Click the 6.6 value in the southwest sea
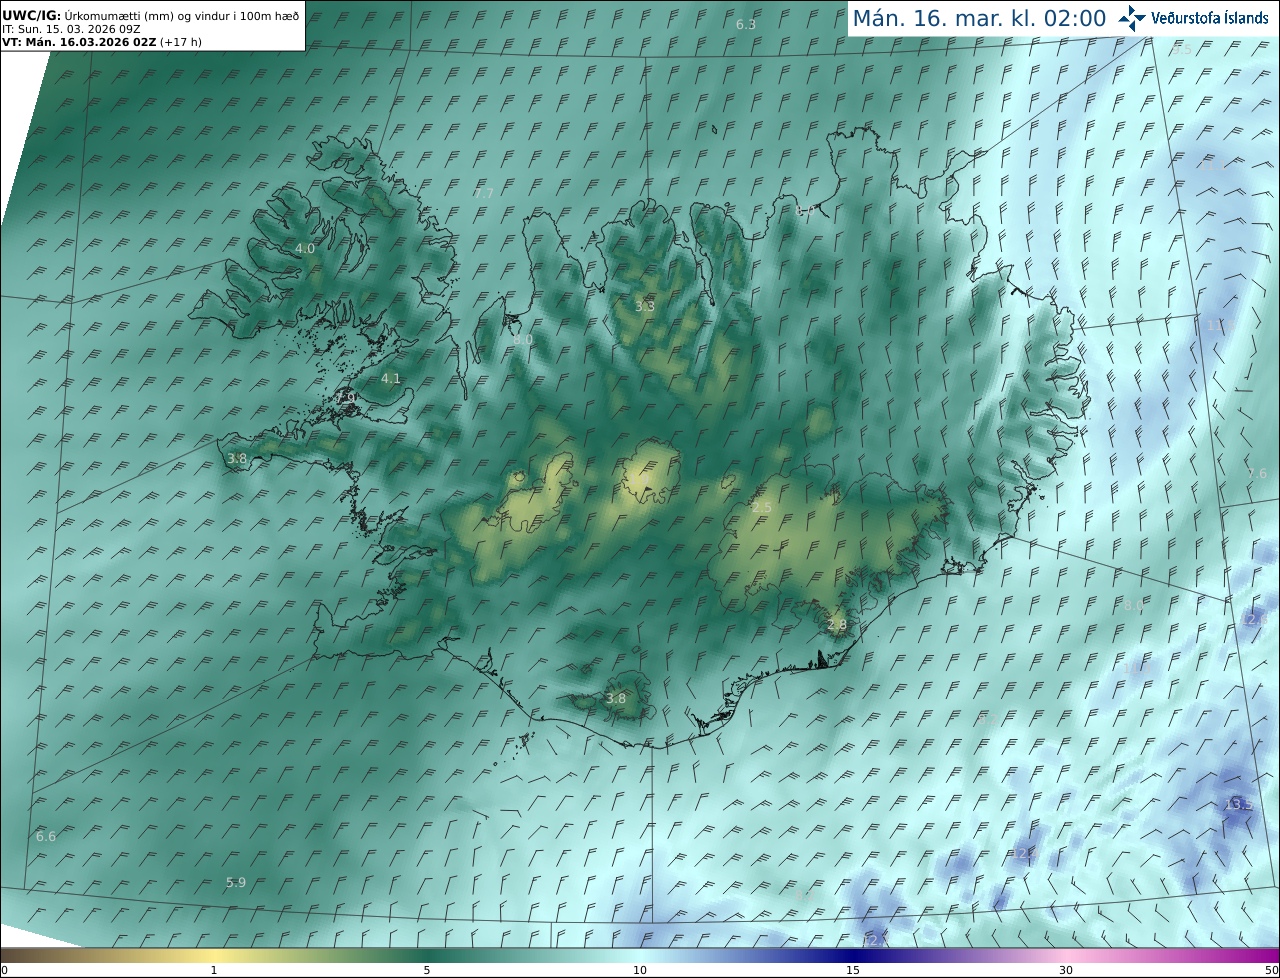 (46, 836)
